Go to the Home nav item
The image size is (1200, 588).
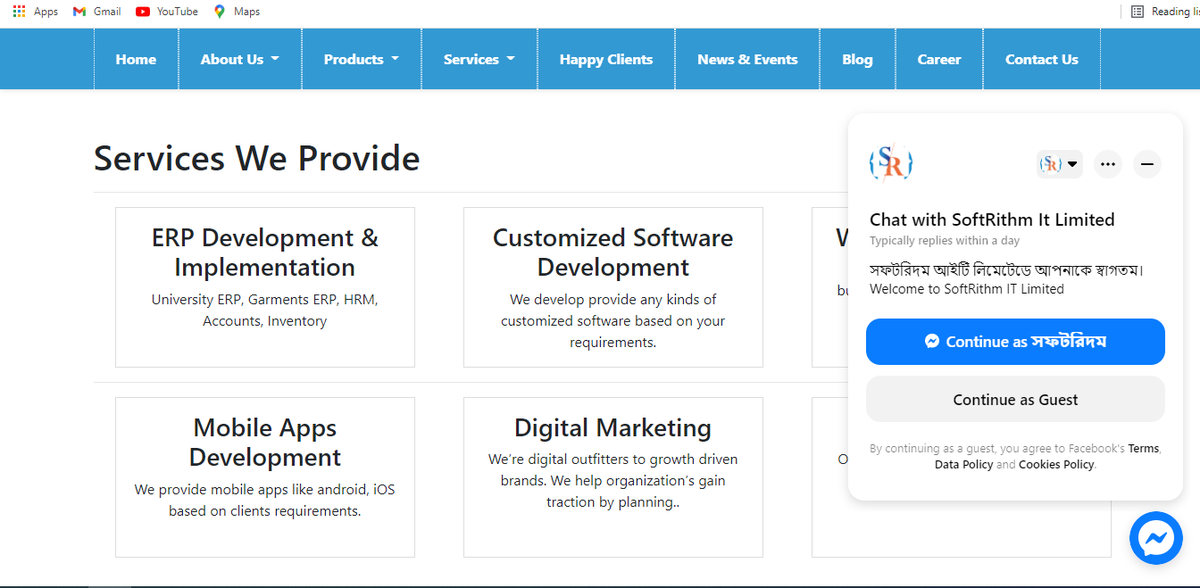(x=136, y=59)
